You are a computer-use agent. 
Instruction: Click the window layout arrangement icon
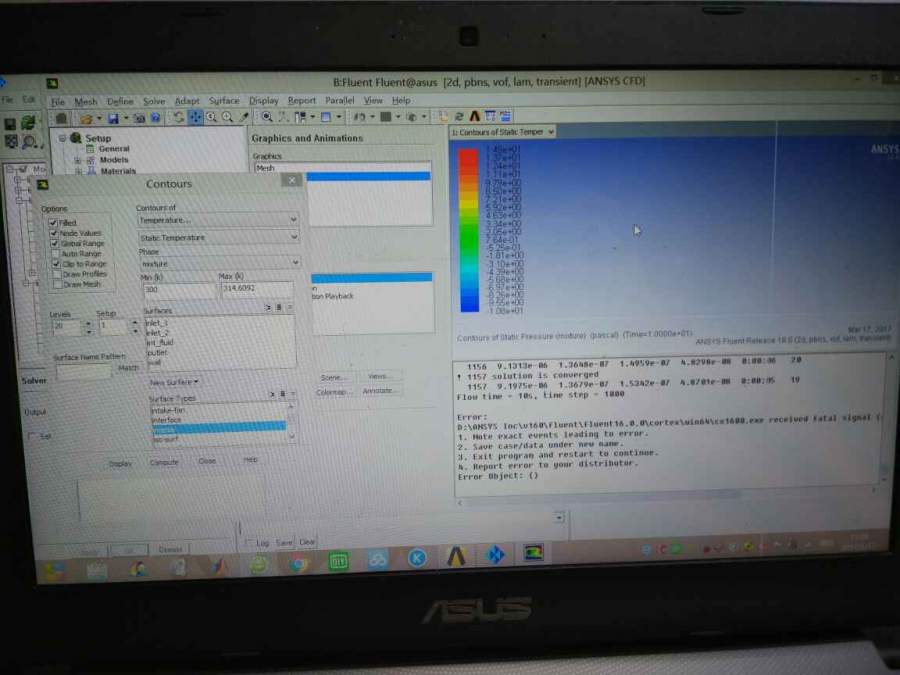(x=300, y=117)
